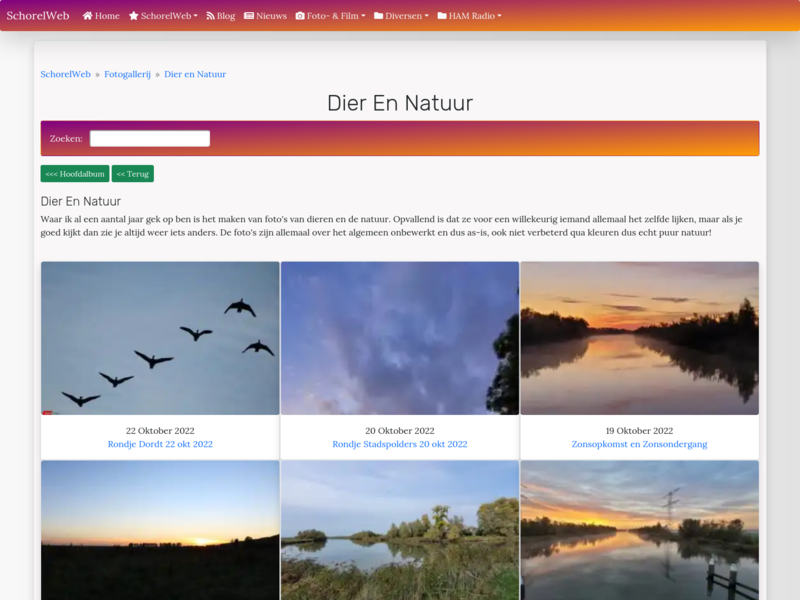Viewport: 800px width, 600px height.
Task: Open the Nieuws menu item
Action: [x=265, y=16]
